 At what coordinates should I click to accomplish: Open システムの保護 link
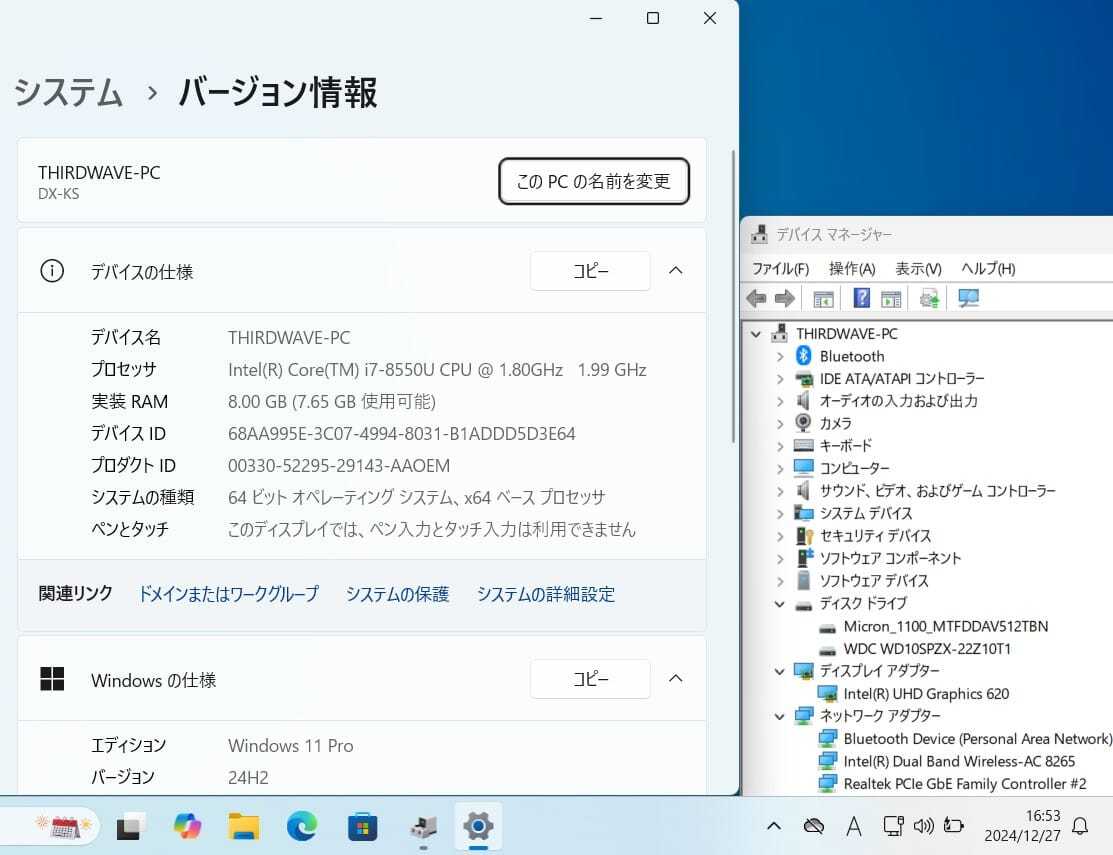398,594
